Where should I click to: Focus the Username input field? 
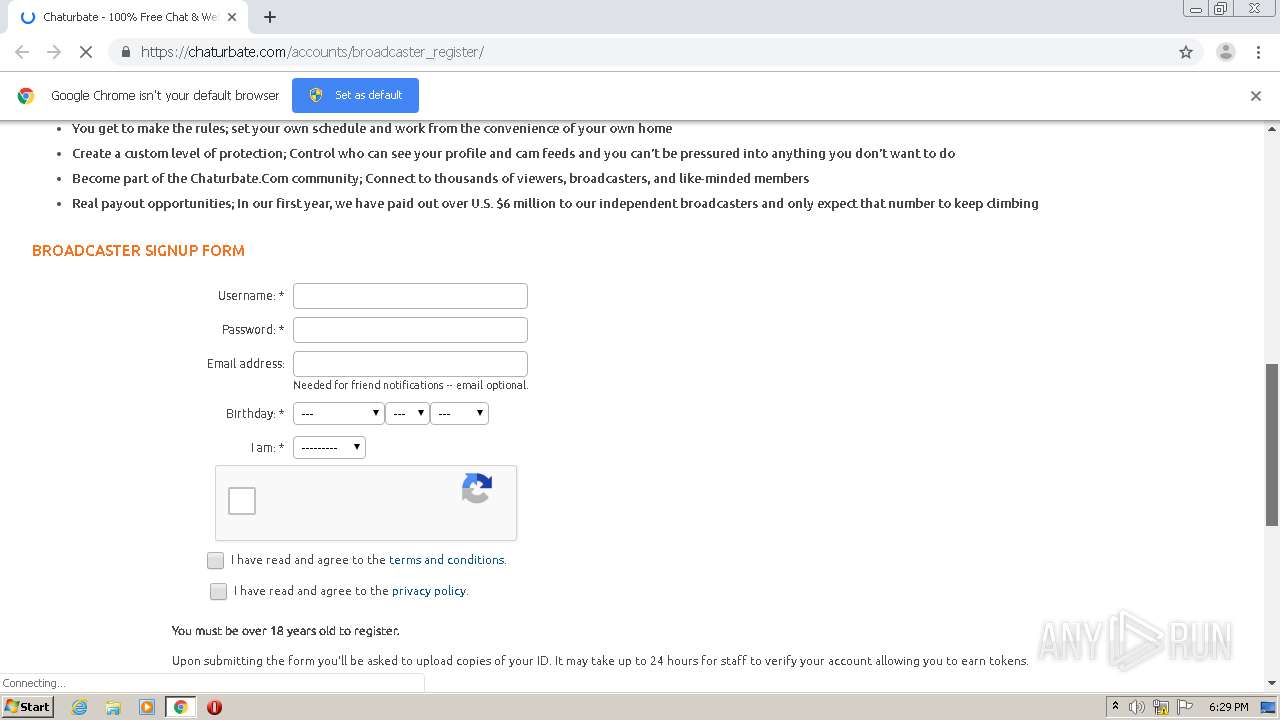pos(410,296)
